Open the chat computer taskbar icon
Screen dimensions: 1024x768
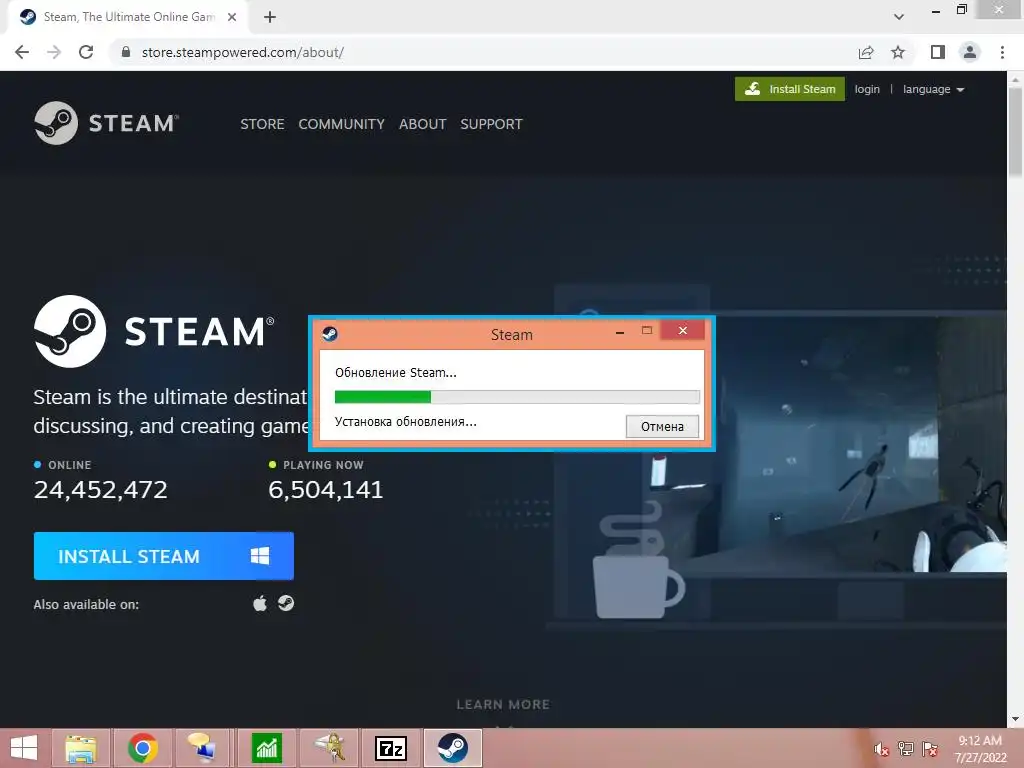203,748
